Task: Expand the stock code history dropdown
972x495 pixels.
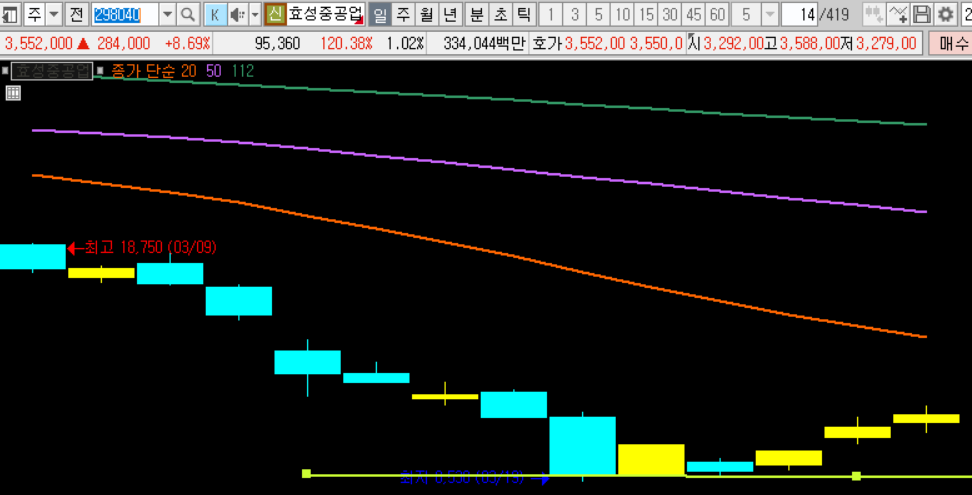Action: click(x=166, y=14)
